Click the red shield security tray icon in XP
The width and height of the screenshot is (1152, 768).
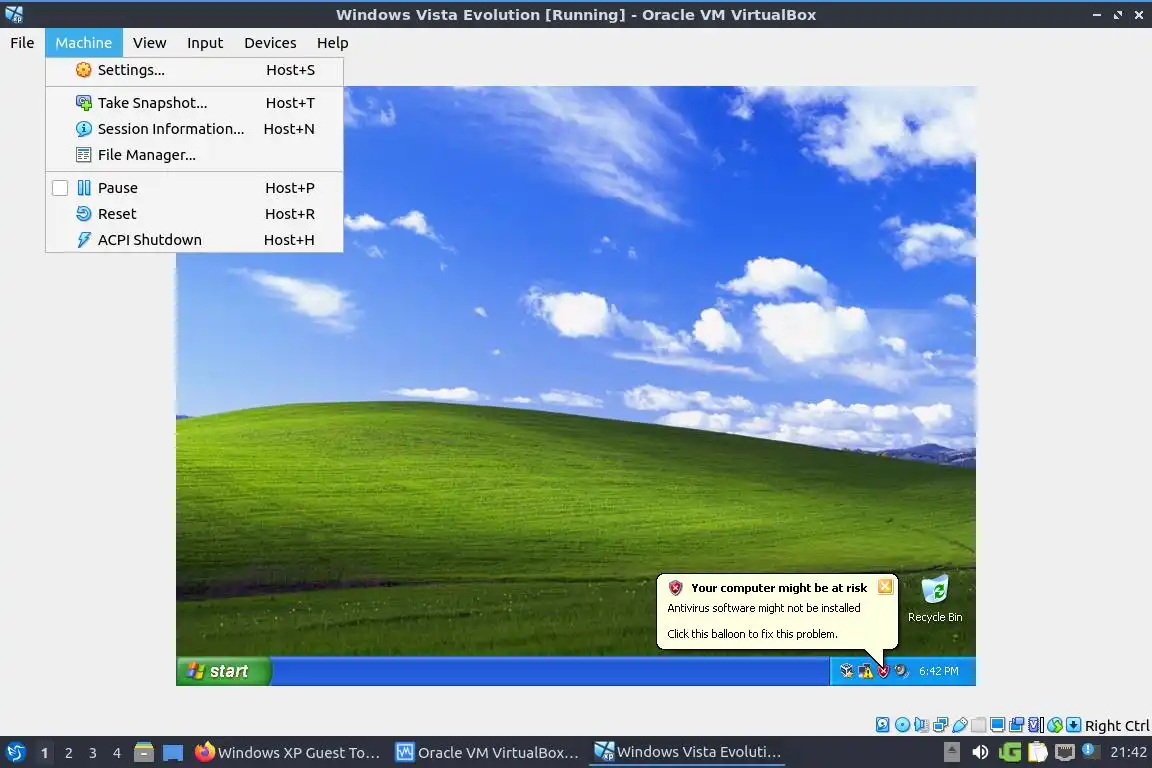[884, 671]
